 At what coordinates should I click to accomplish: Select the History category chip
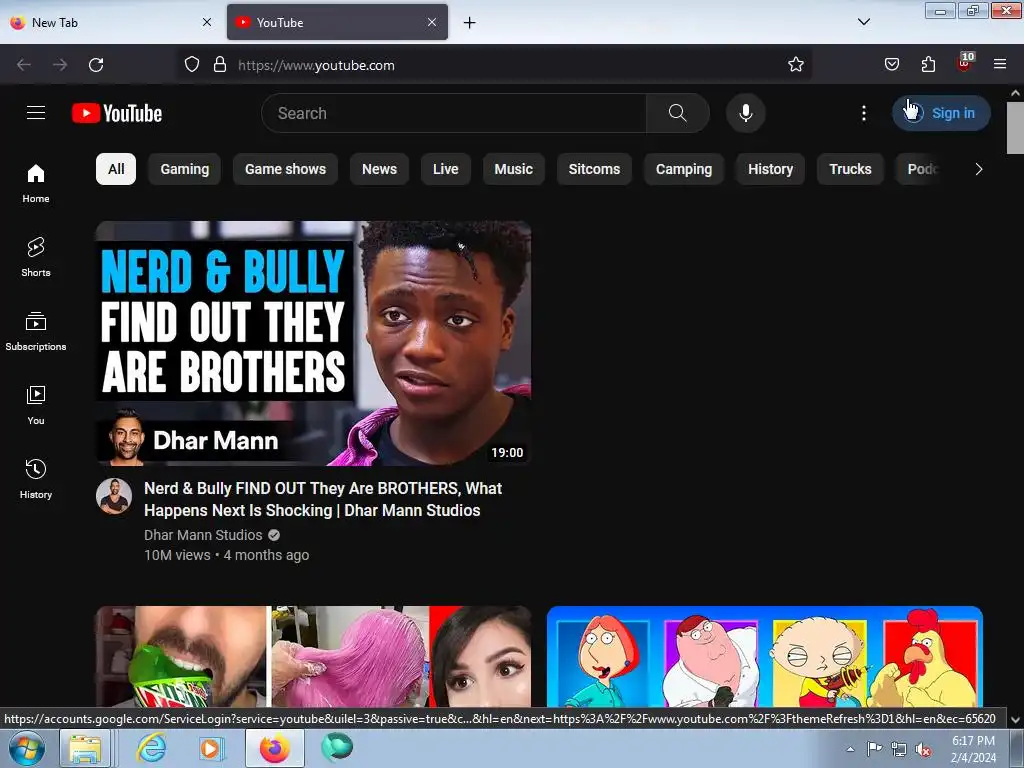771,169
